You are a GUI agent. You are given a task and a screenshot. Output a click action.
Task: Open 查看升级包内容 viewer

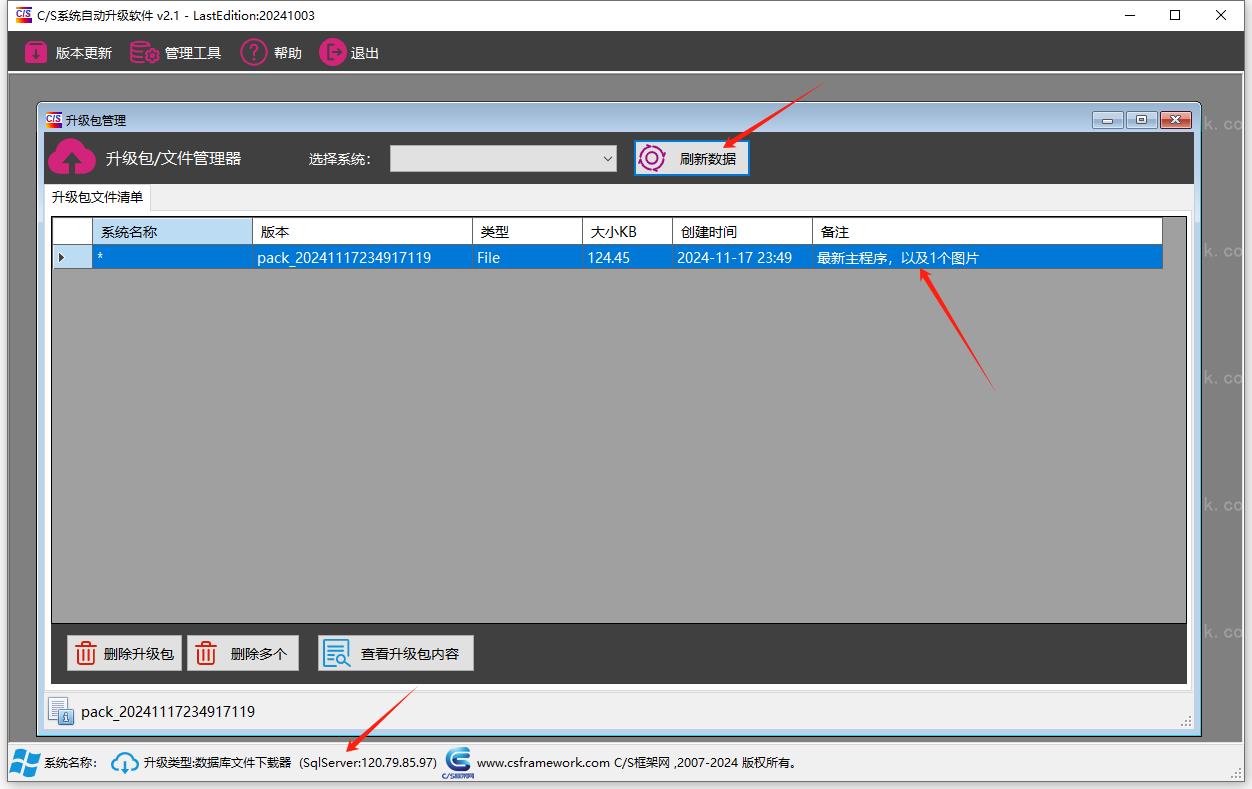tap(395, 654)
